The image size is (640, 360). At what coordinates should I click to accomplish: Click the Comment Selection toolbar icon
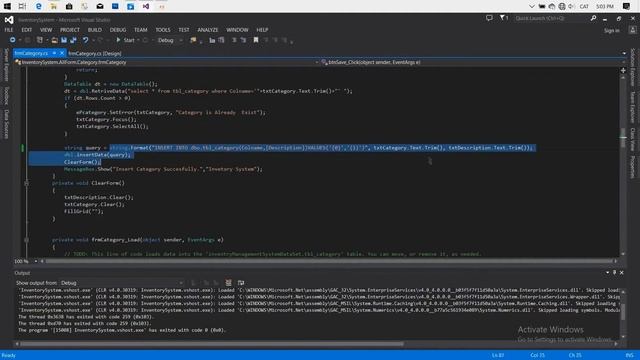234,40
